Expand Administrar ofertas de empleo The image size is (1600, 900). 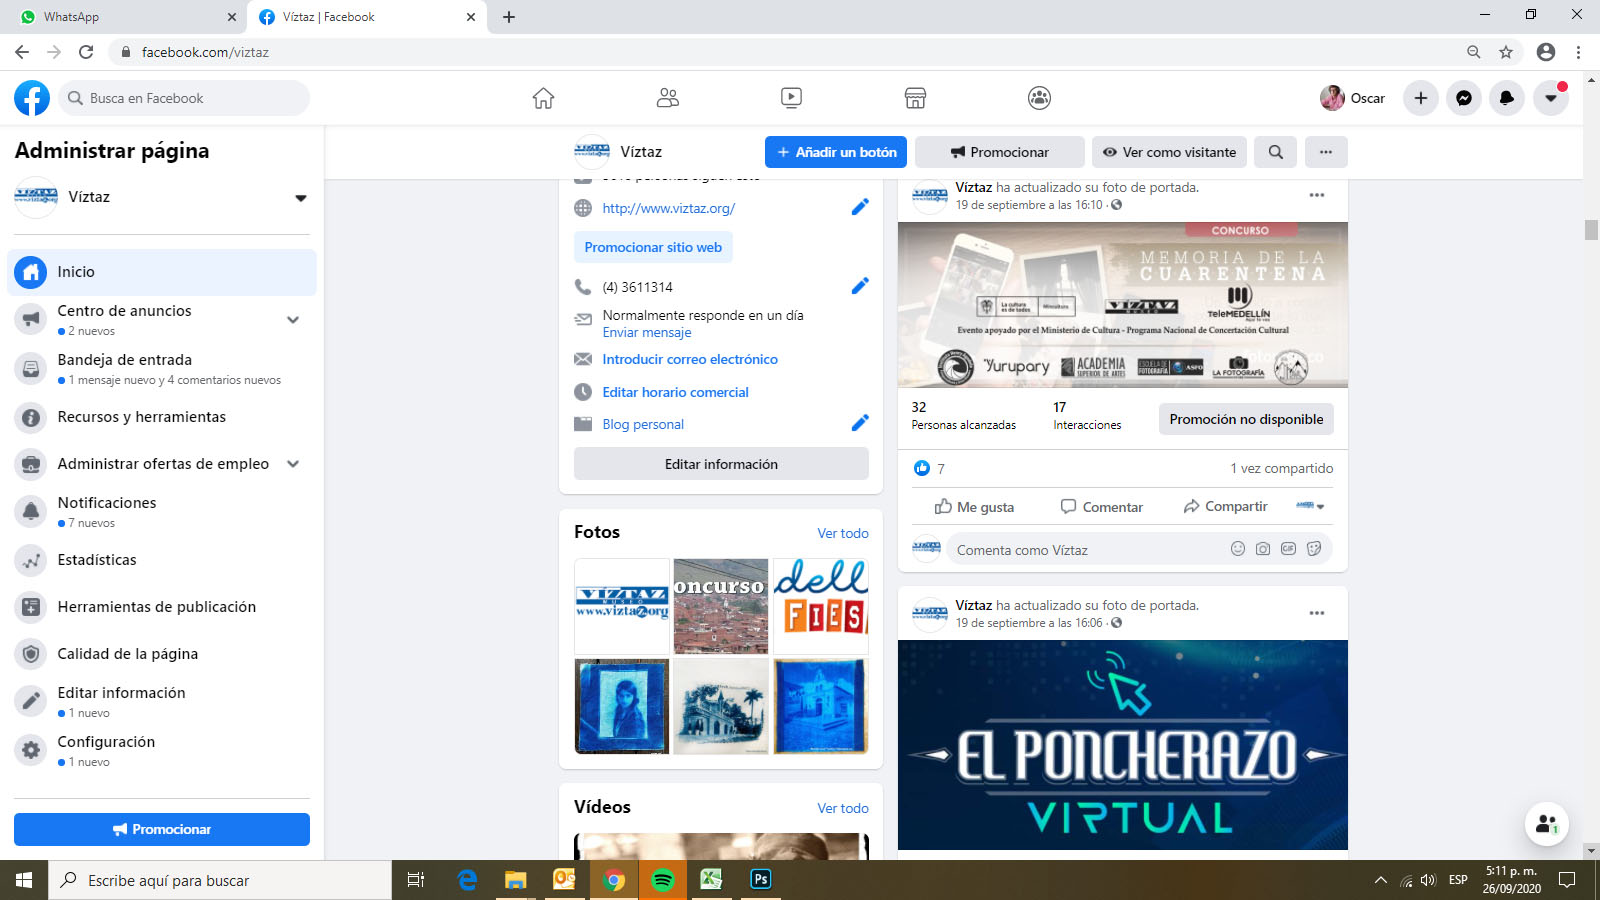[293, 464]
